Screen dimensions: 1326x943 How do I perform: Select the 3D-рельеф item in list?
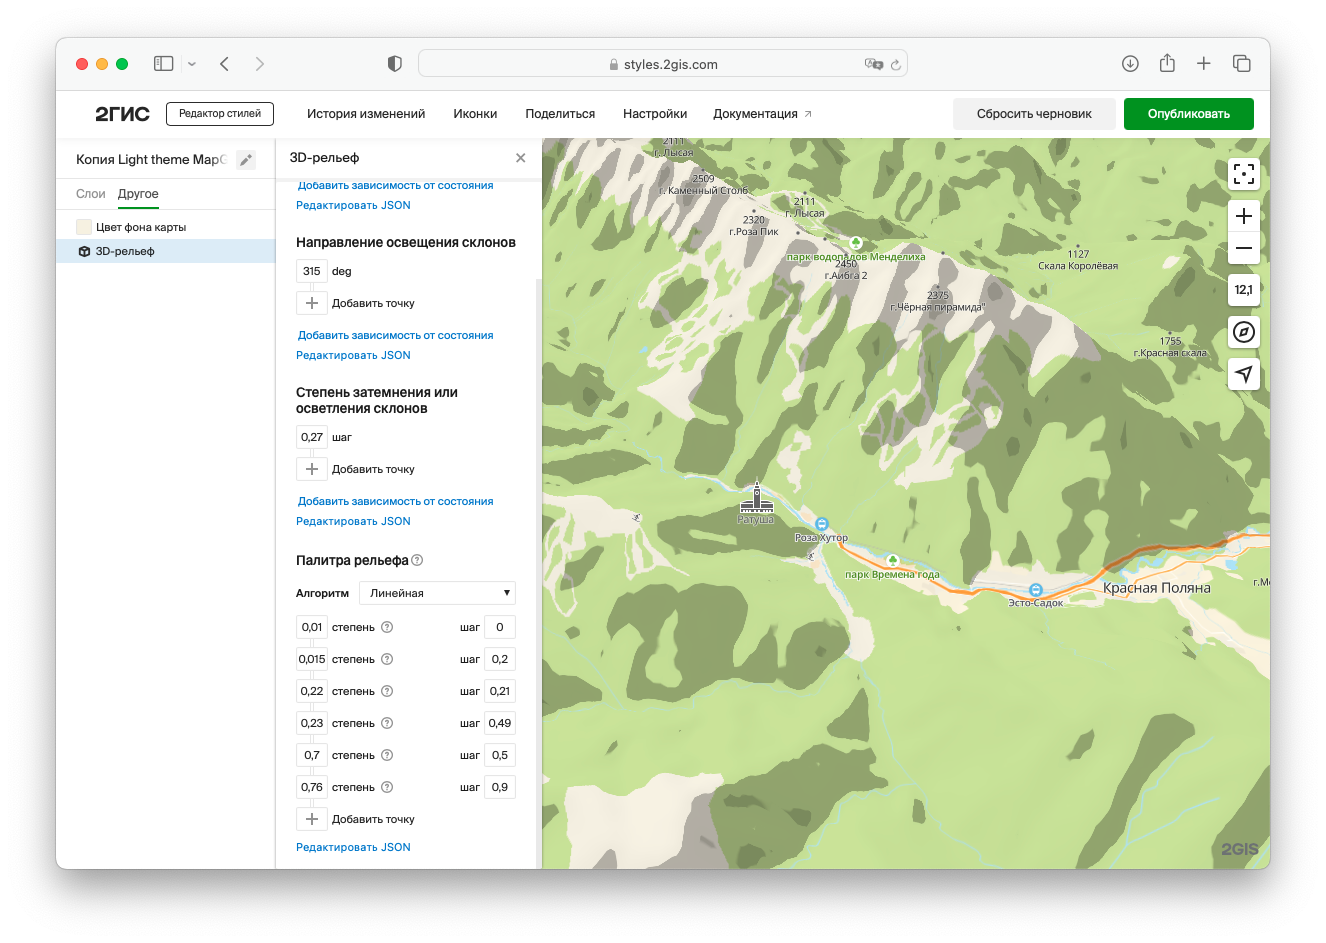click(125, 251)
